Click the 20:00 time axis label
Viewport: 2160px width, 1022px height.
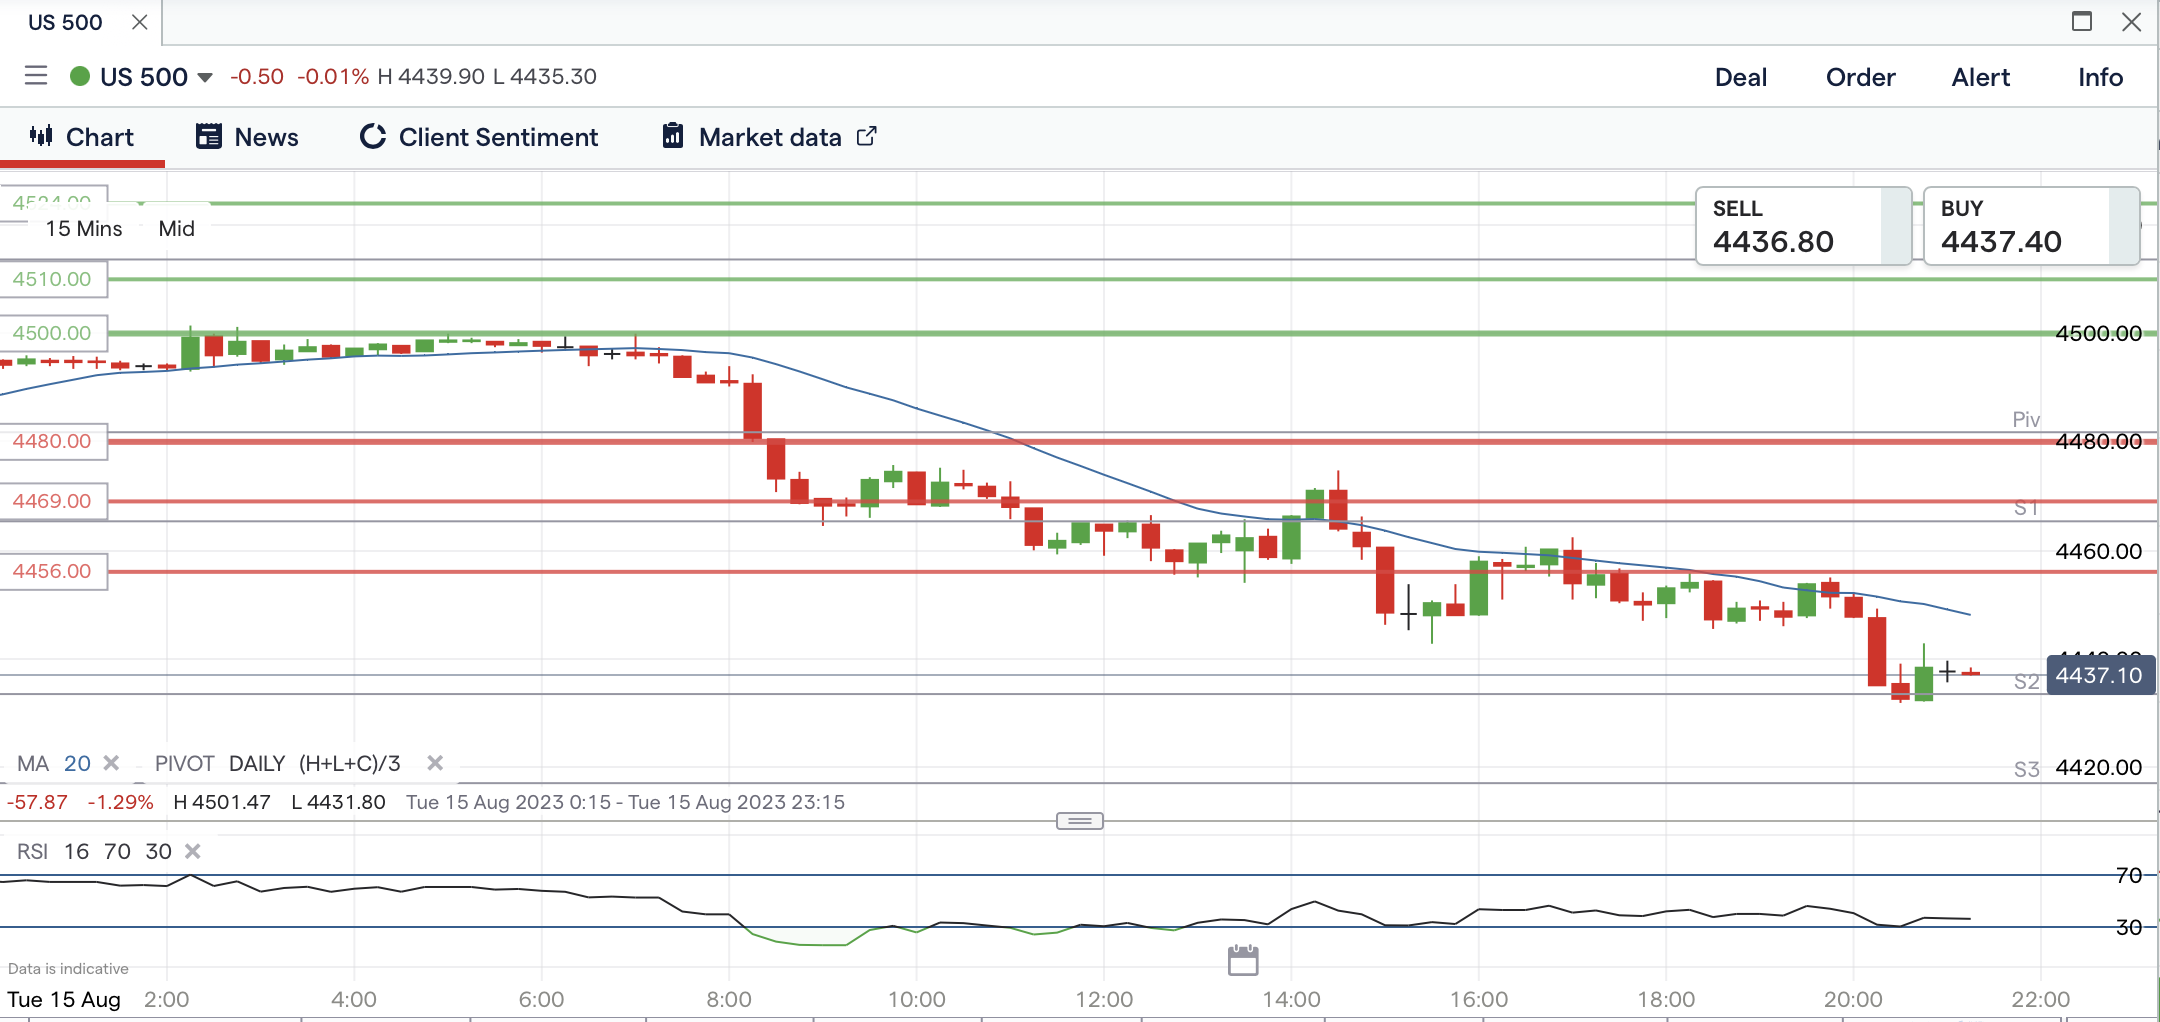click(x=1853, y=999)
